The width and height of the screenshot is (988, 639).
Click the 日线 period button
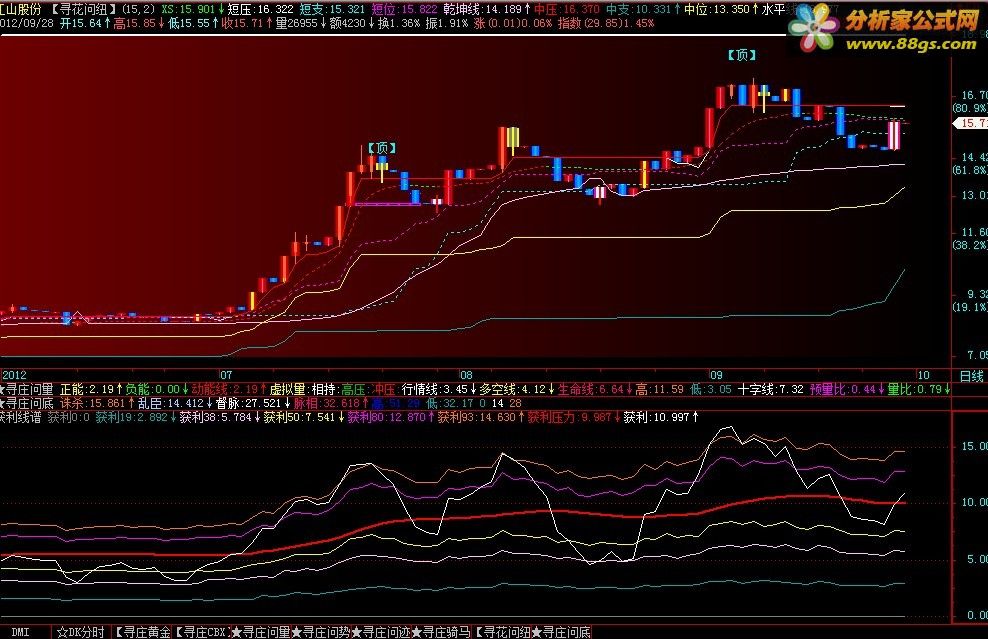(970, 376)
